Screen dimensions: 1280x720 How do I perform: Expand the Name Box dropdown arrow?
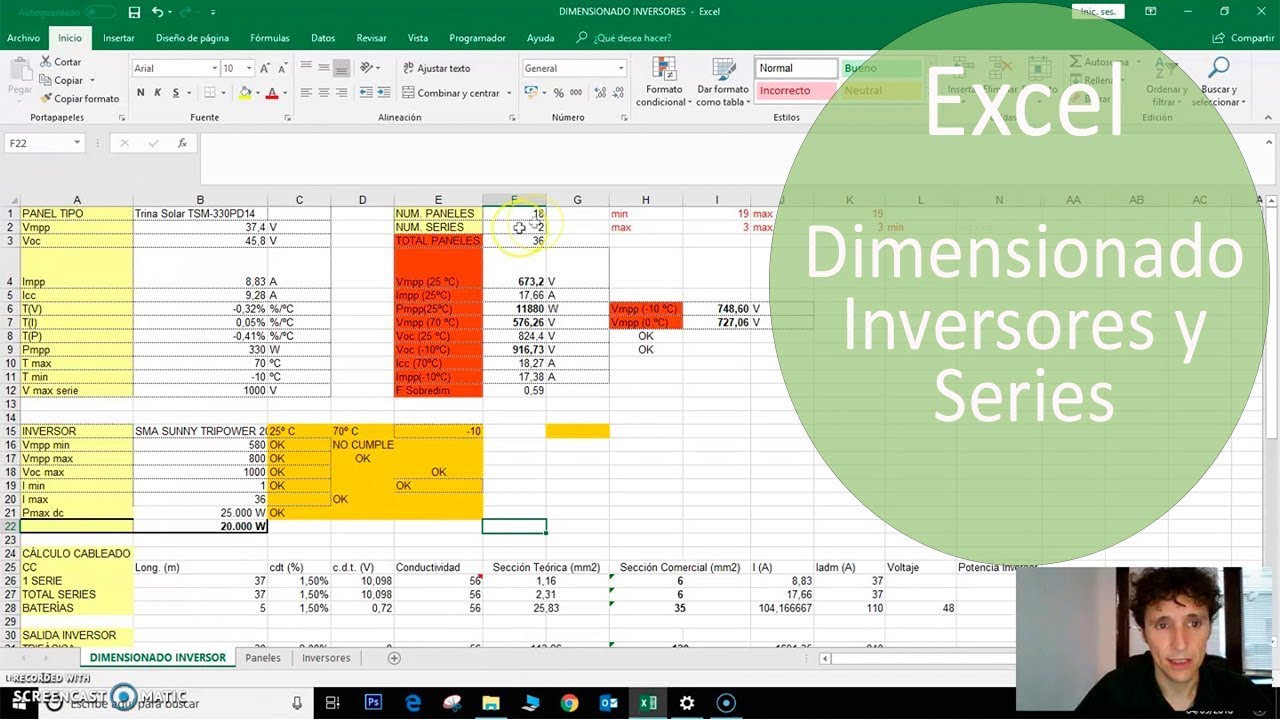(x=76, y=143)
